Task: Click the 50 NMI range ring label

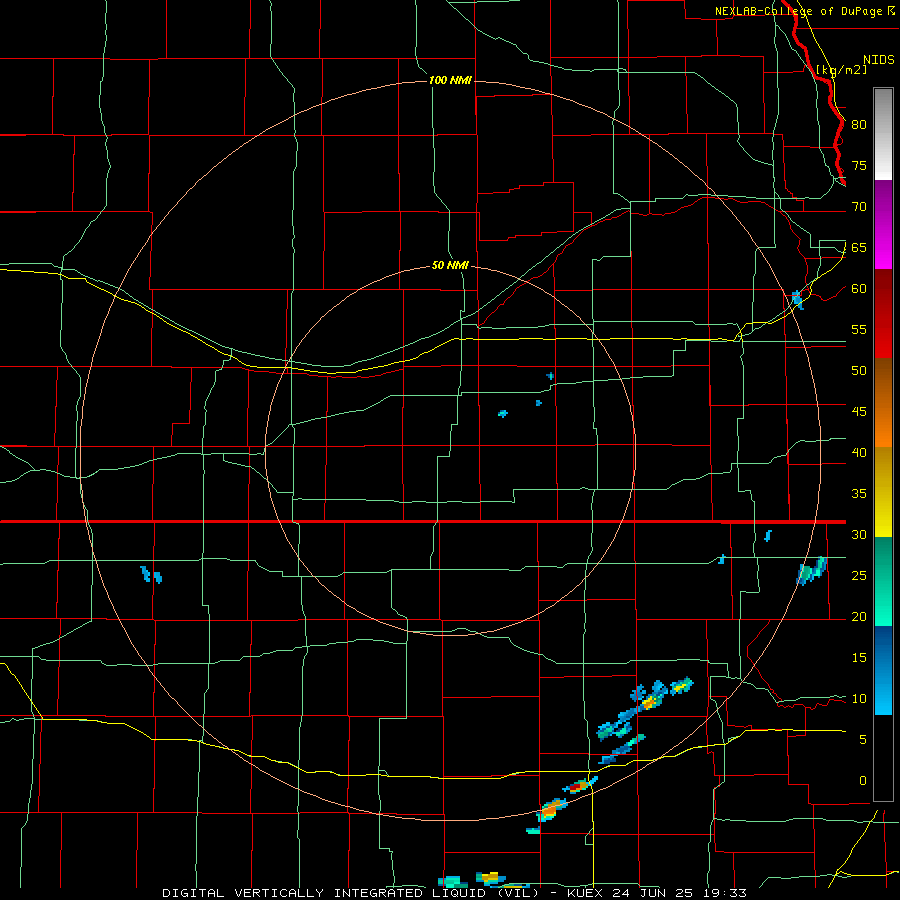Action: click(450, 265)
